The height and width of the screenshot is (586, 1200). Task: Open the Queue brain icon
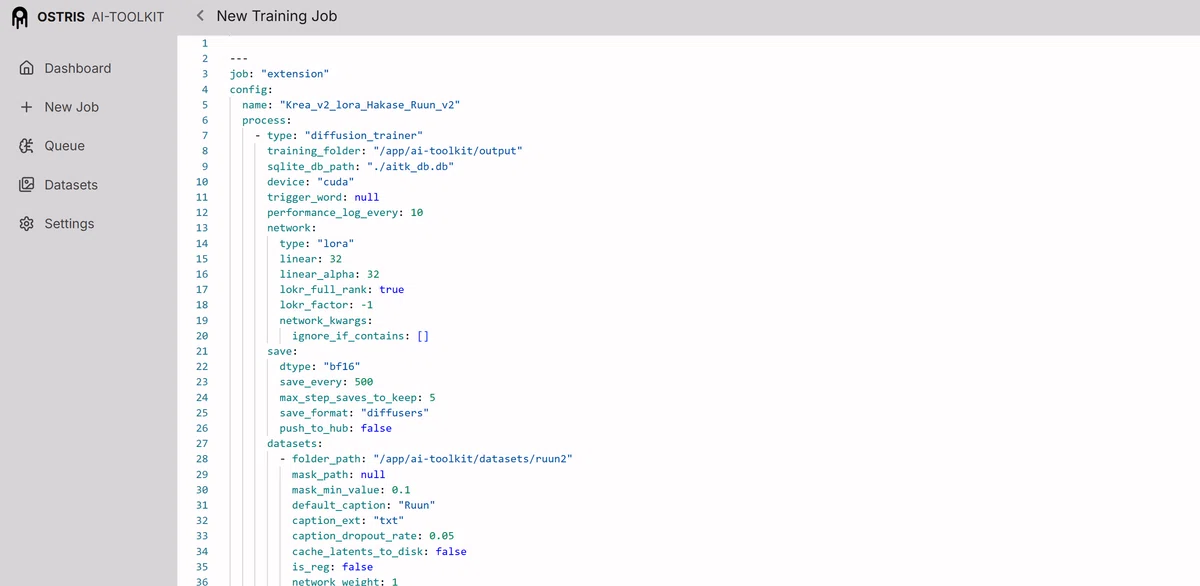click(x=27, y=146)
